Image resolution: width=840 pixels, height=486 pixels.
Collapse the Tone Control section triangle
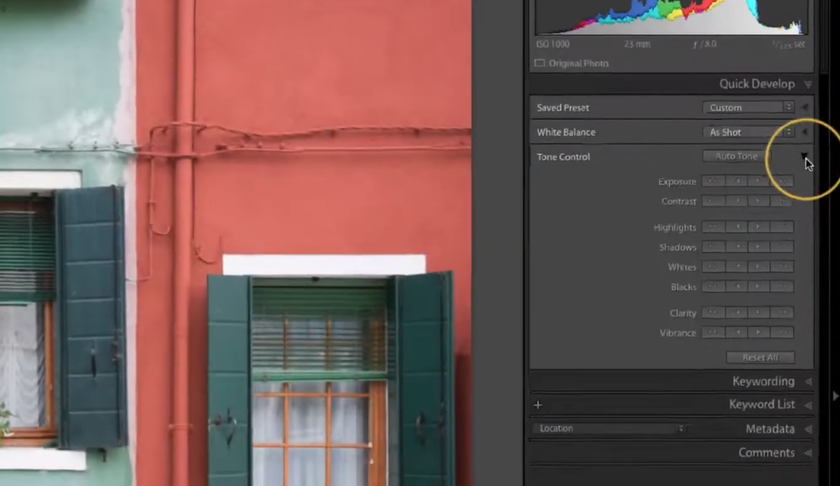pos(805,156)
